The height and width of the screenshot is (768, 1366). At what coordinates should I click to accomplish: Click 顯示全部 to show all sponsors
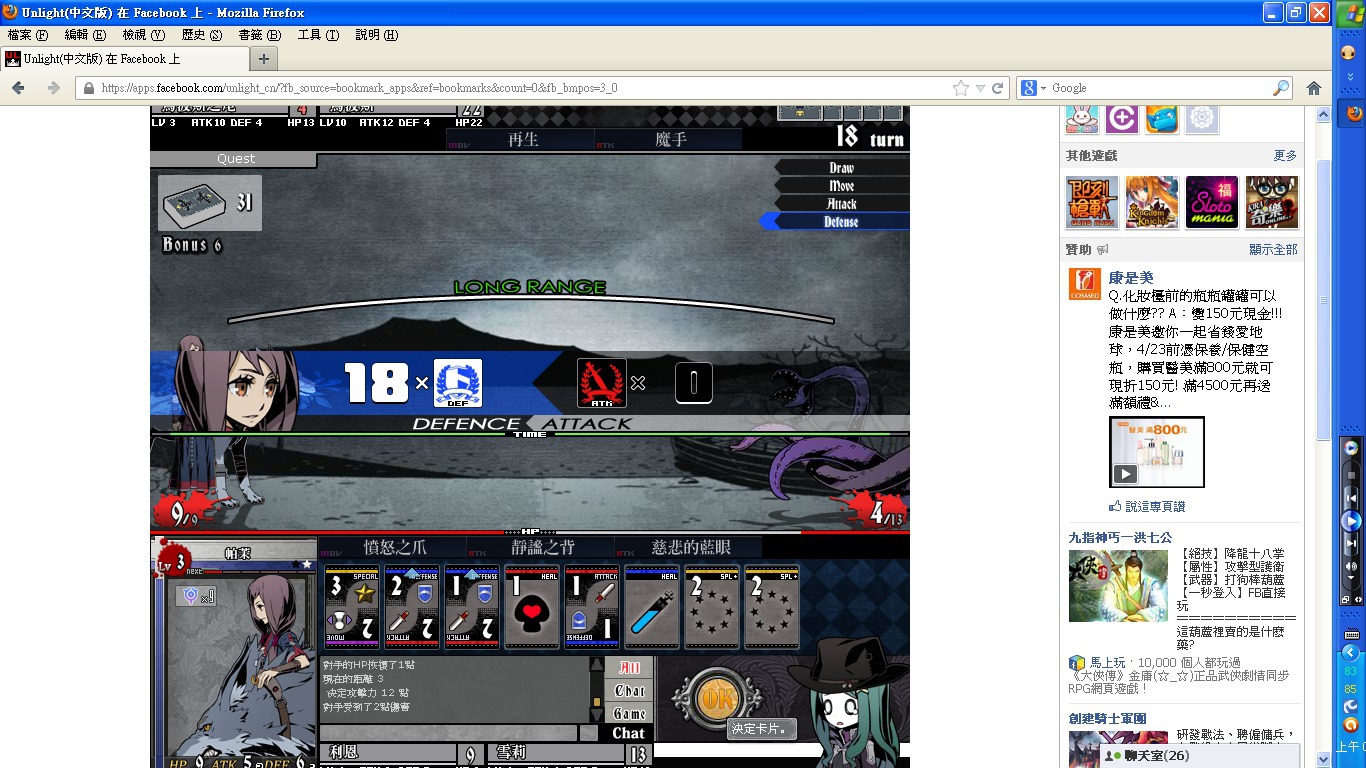coord(1273,249)
